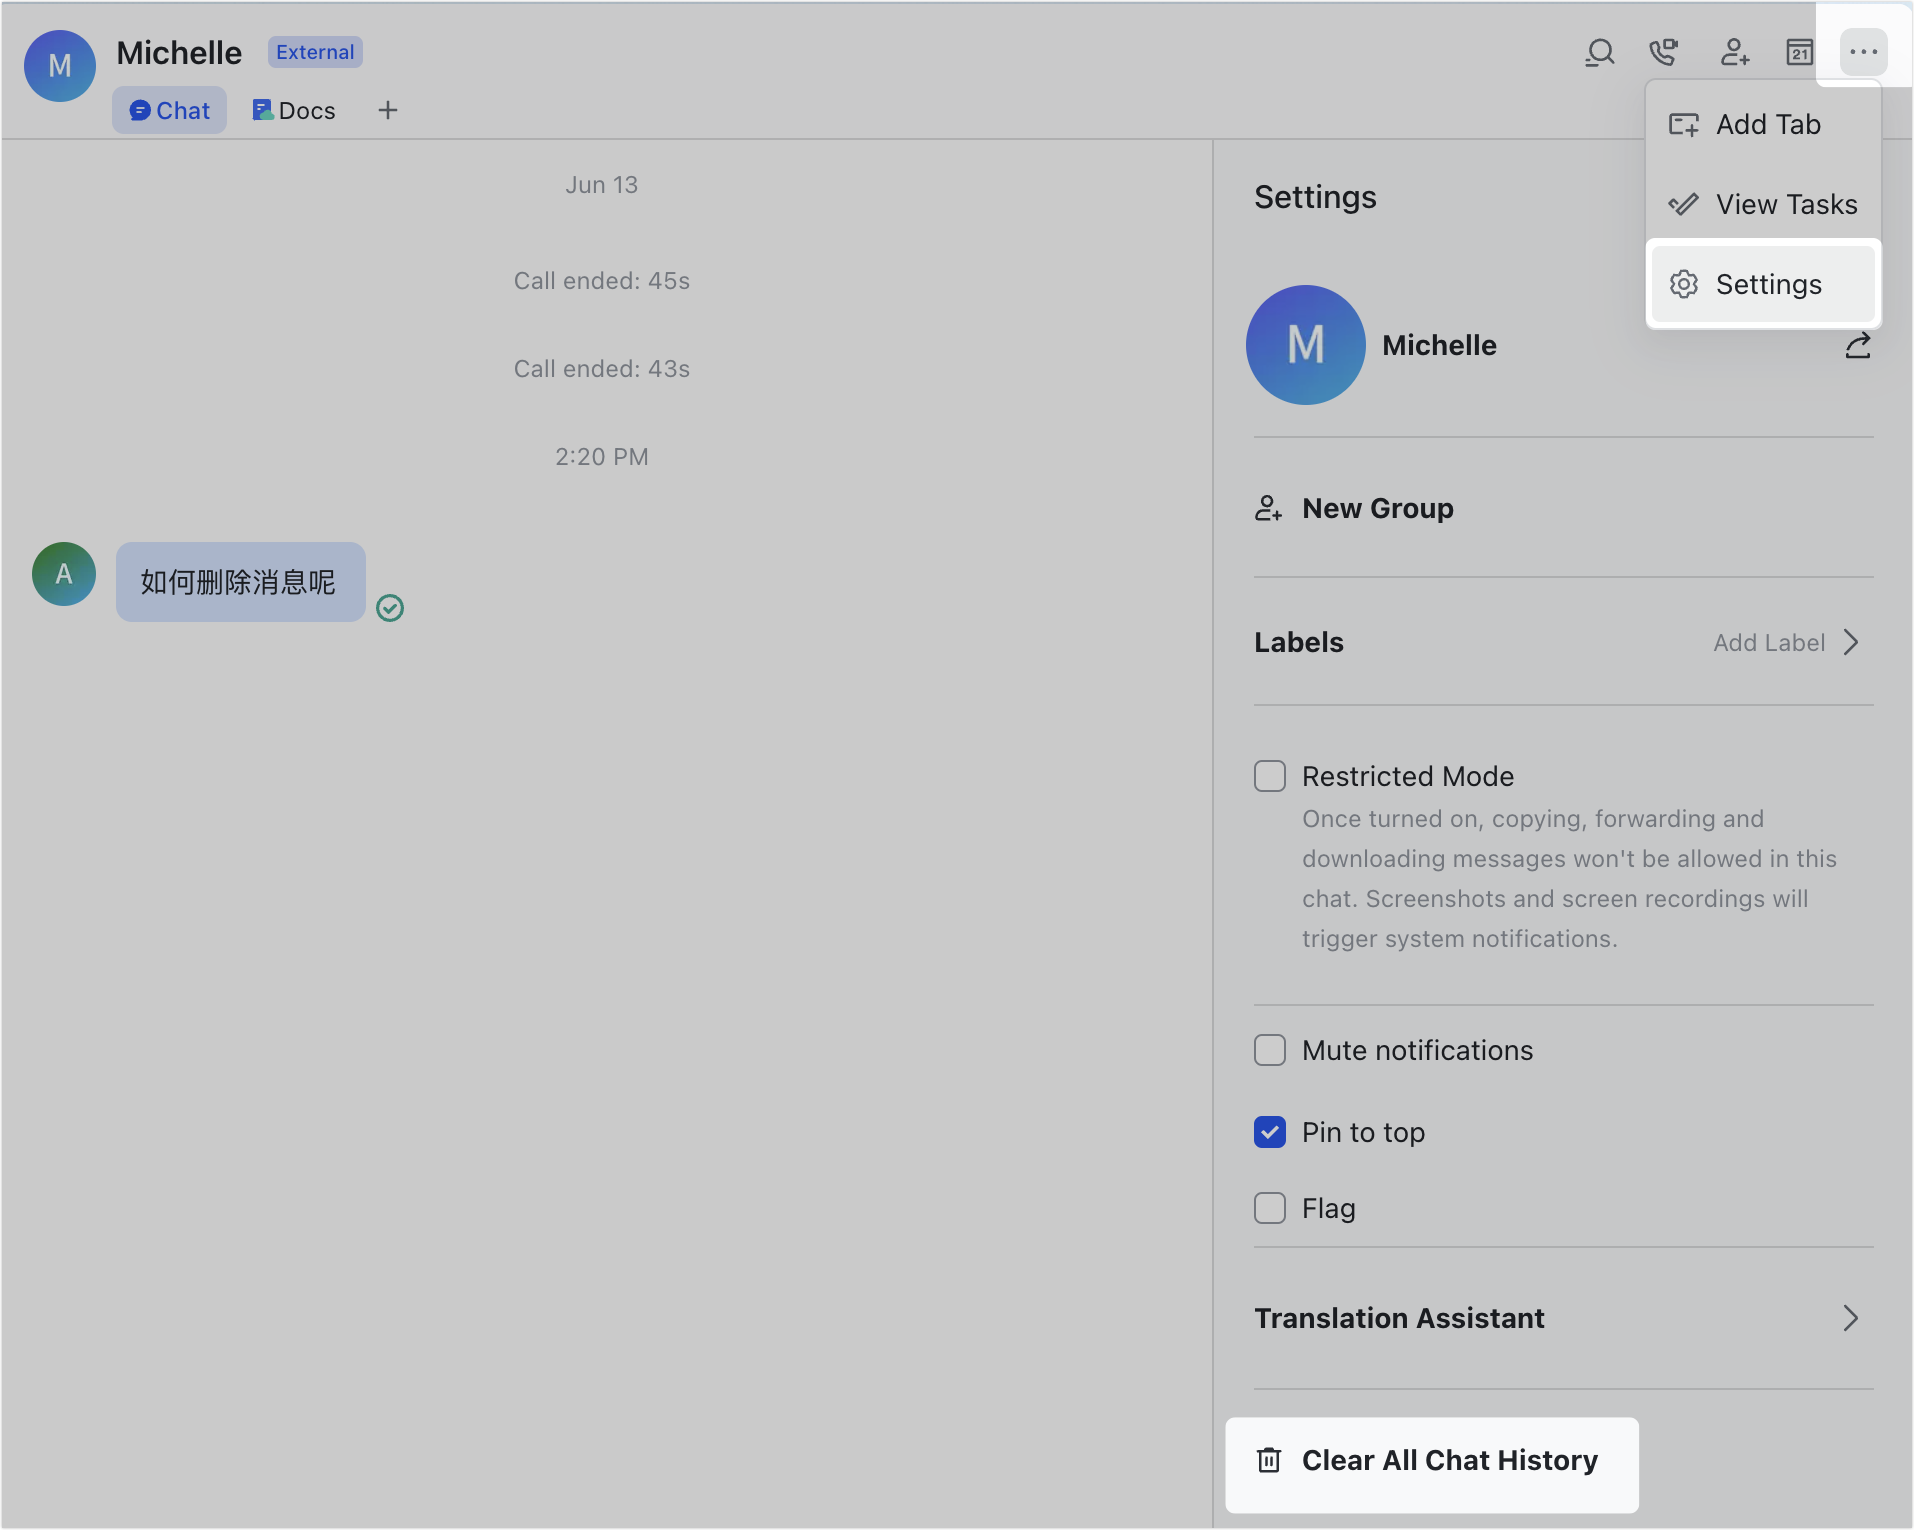Click New Group in the settings panel

pos(1377,508)
